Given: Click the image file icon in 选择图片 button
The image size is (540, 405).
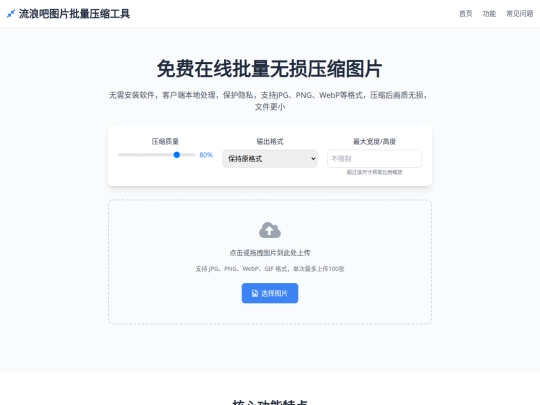Looking at the screenshot, I should (x=255, y=293).
